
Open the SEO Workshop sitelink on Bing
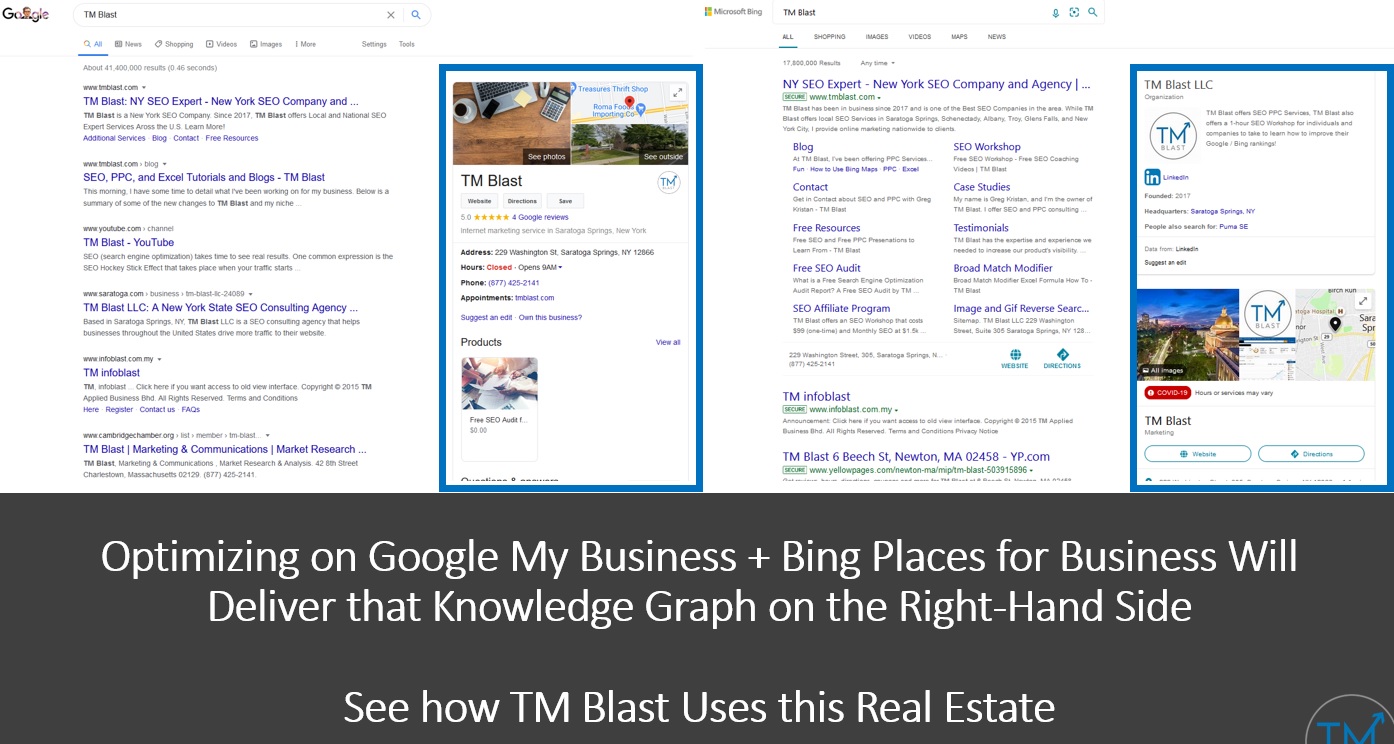tap(987, 146)
